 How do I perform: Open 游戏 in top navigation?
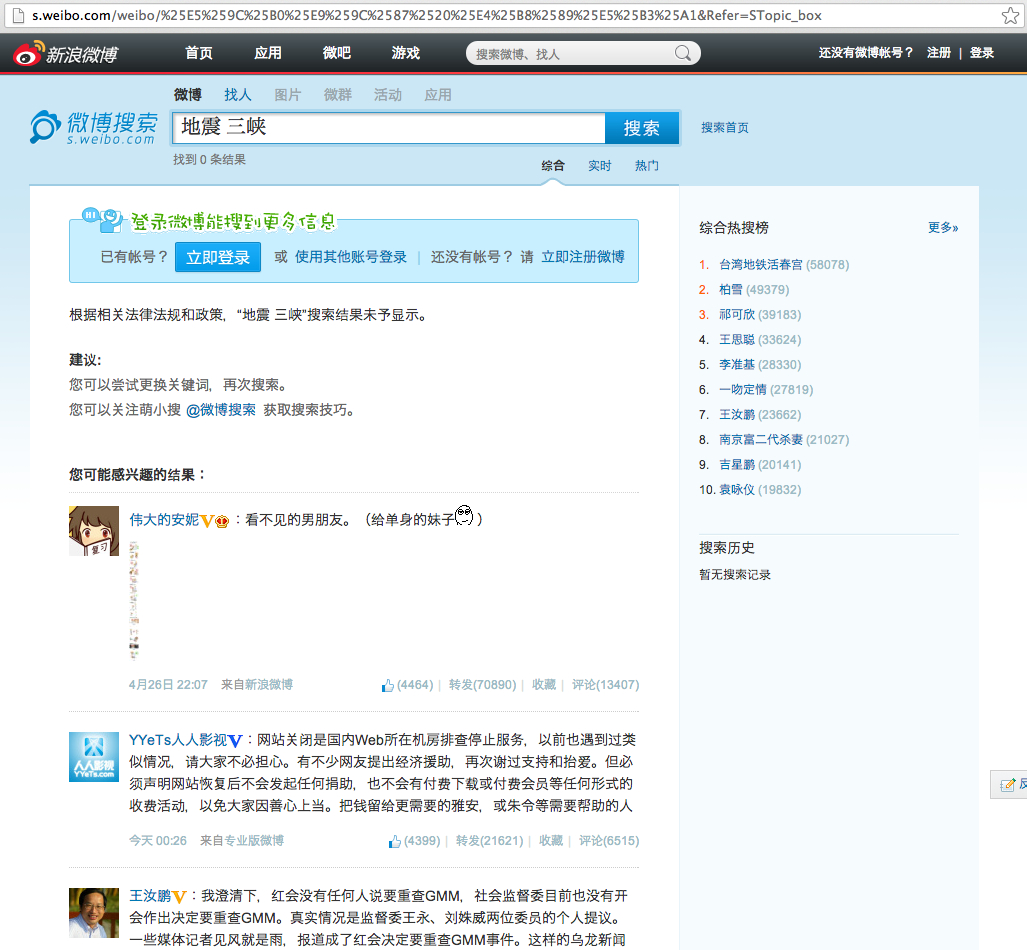point(405,53)
